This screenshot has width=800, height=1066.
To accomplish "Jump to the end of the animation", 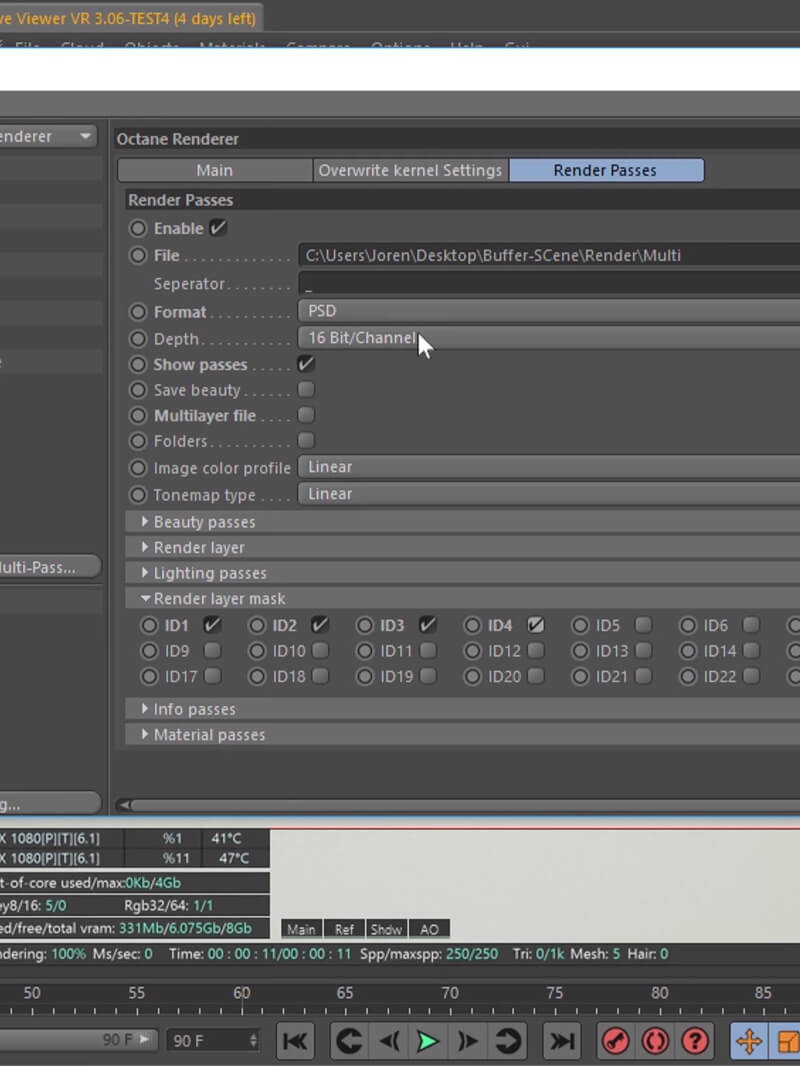I will pos(562,1041).
